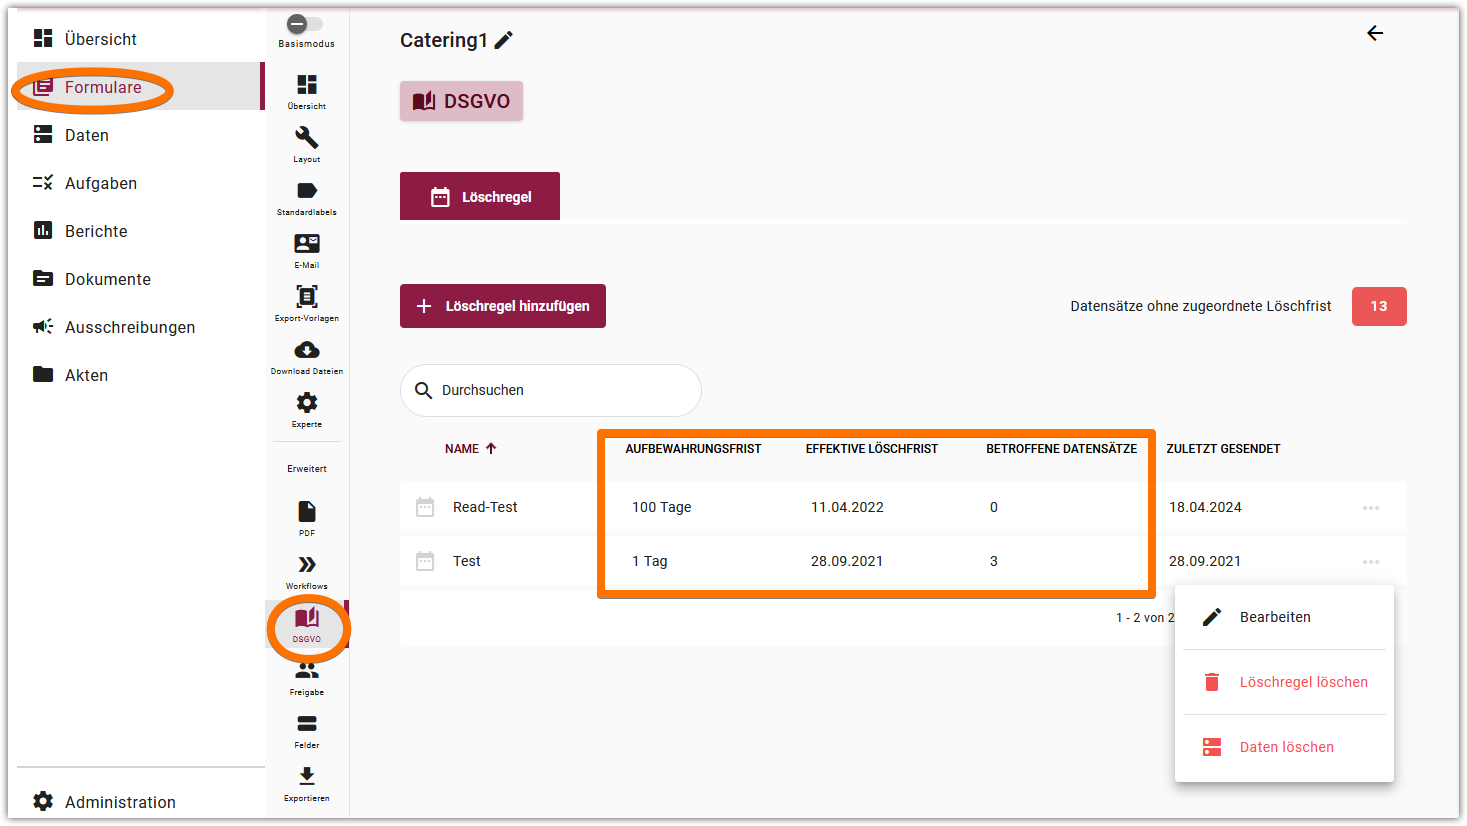Open Dokumente in main navigation
1467x826 pixels.
(x=139, y=279)
